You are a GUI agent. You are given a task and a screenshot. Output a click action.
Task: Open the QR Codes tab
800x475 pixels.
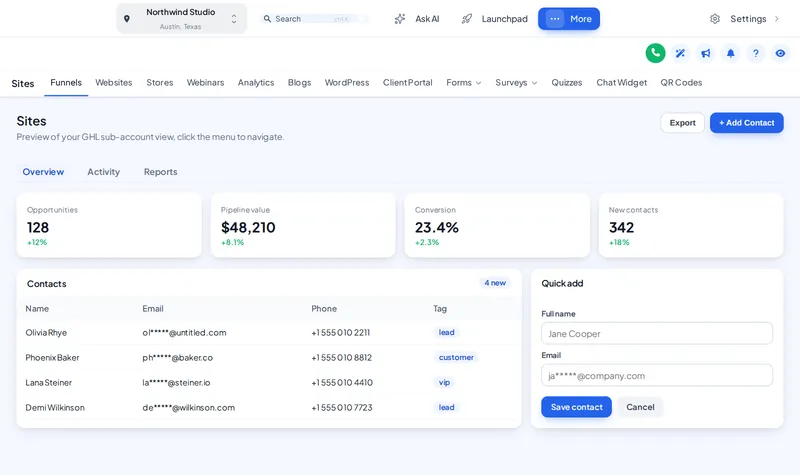point(681,83)
